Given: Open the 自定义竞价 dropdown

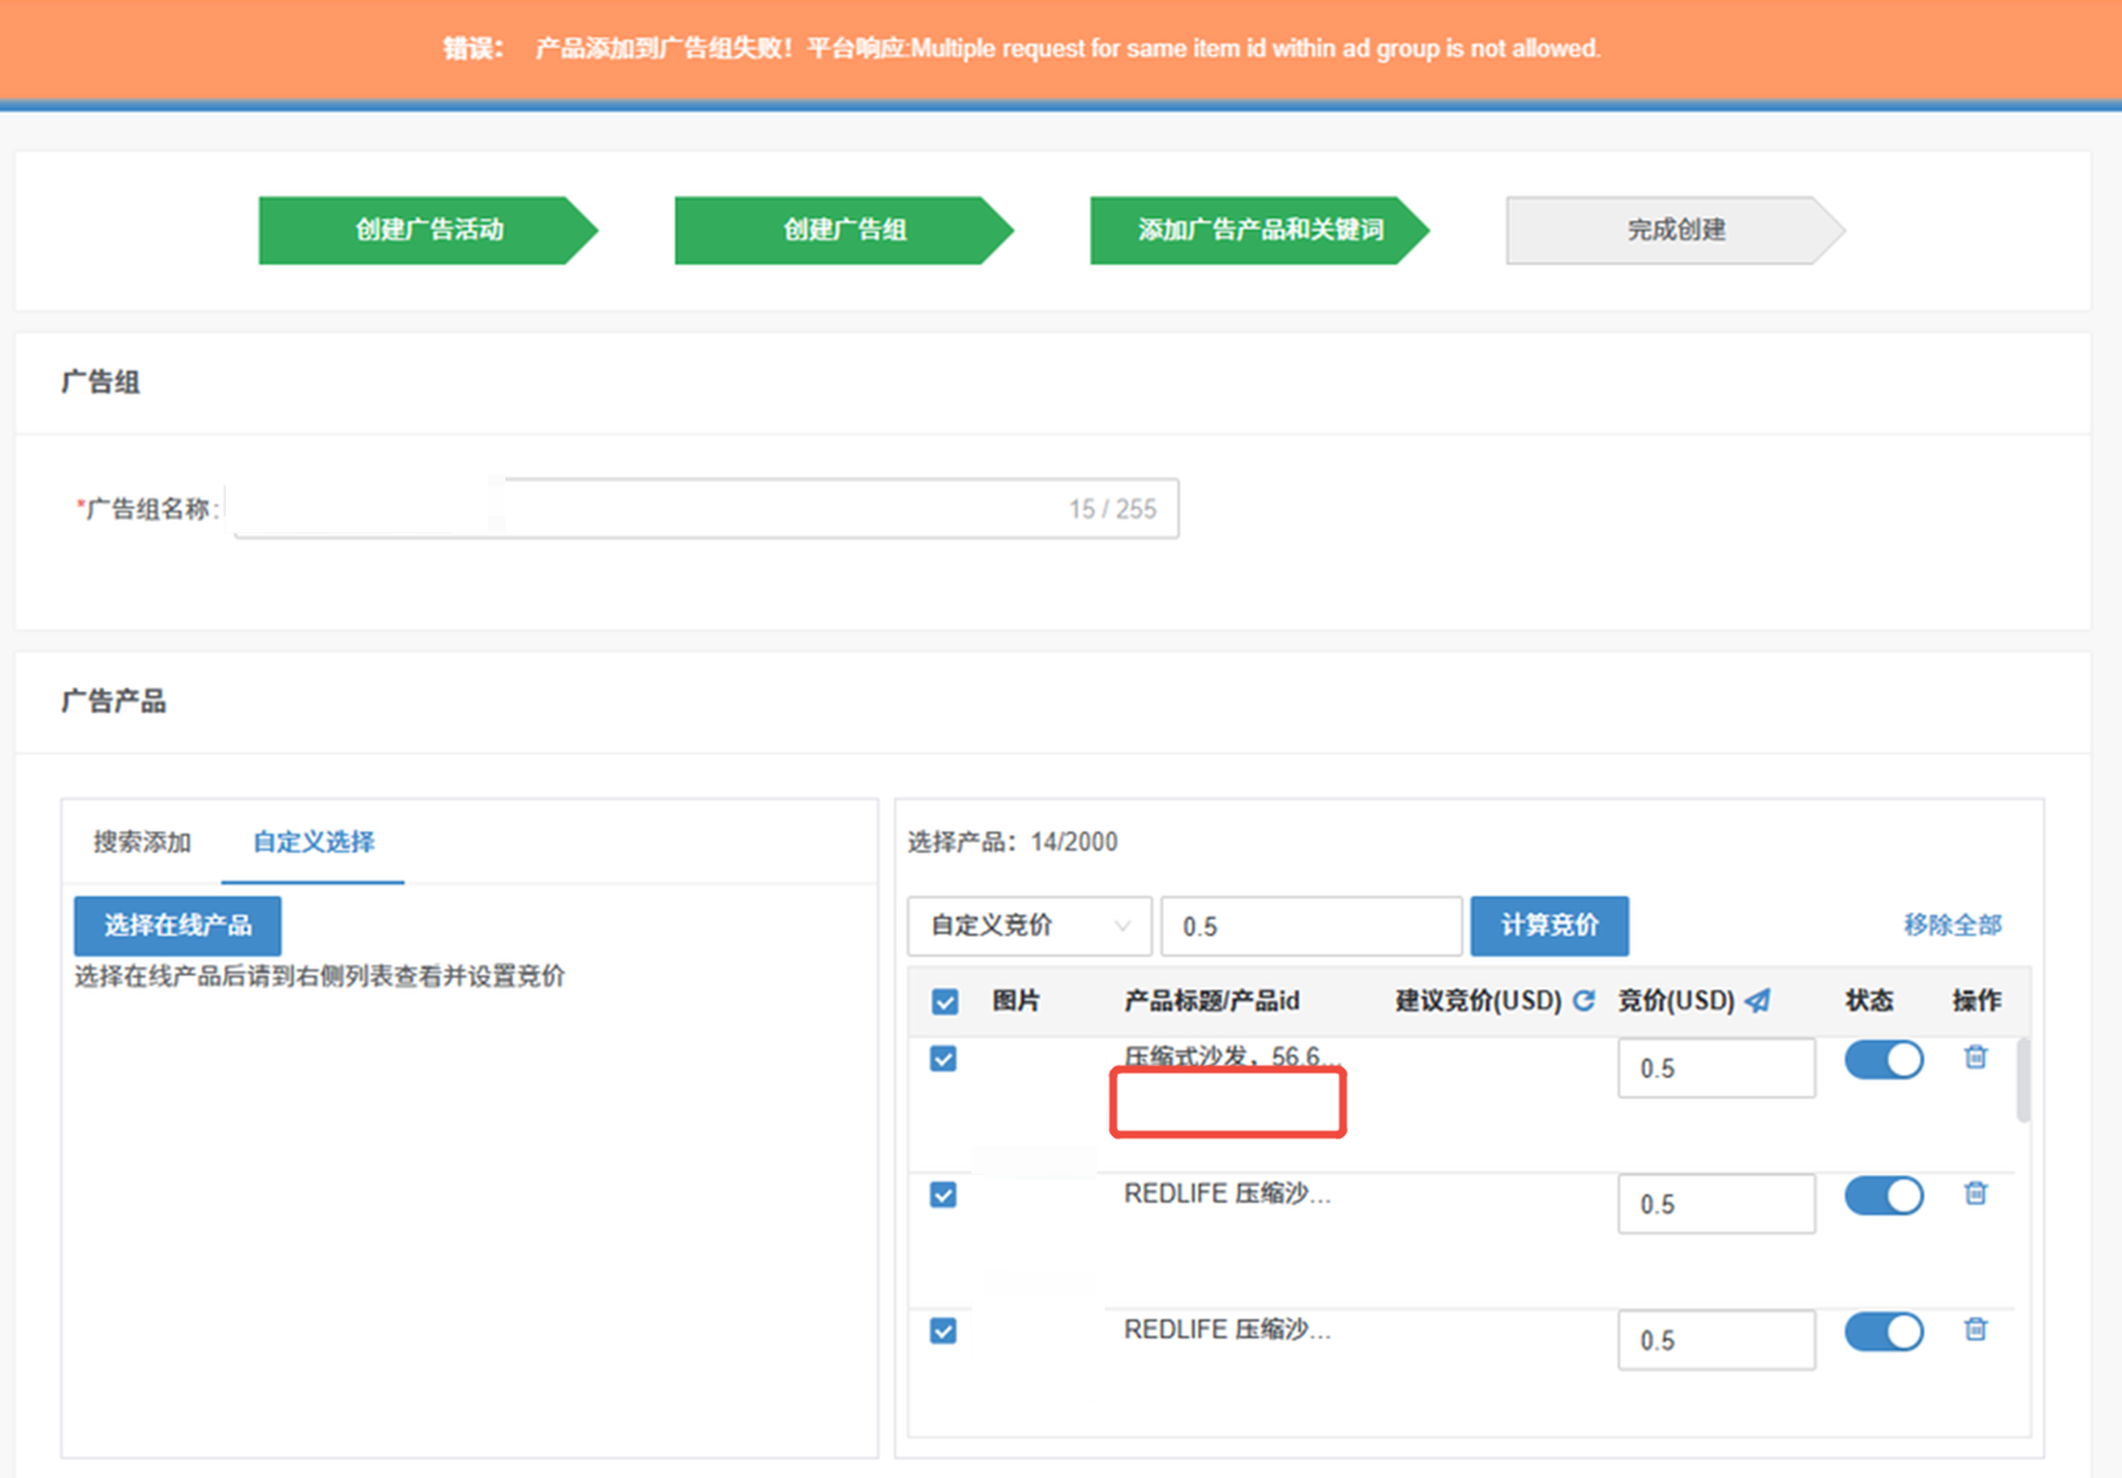Looking at the screenshot, I should coord(1029,926).
